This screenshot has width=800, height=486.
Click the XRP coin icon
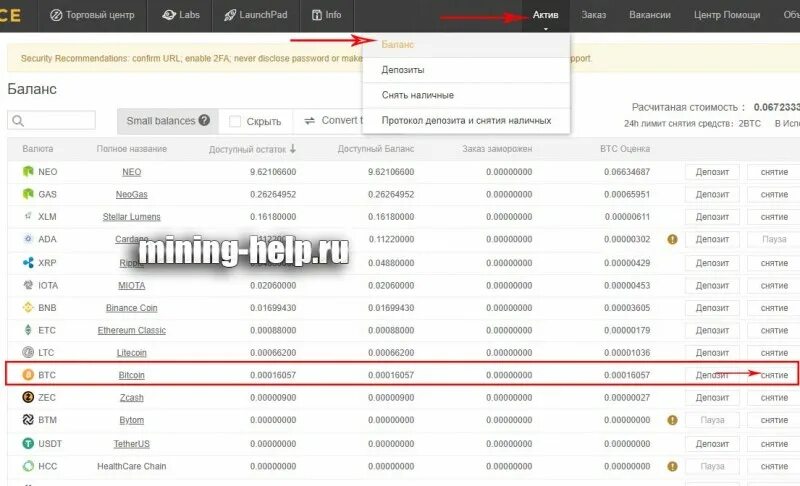pyautogui.click(x=28, y=263)
